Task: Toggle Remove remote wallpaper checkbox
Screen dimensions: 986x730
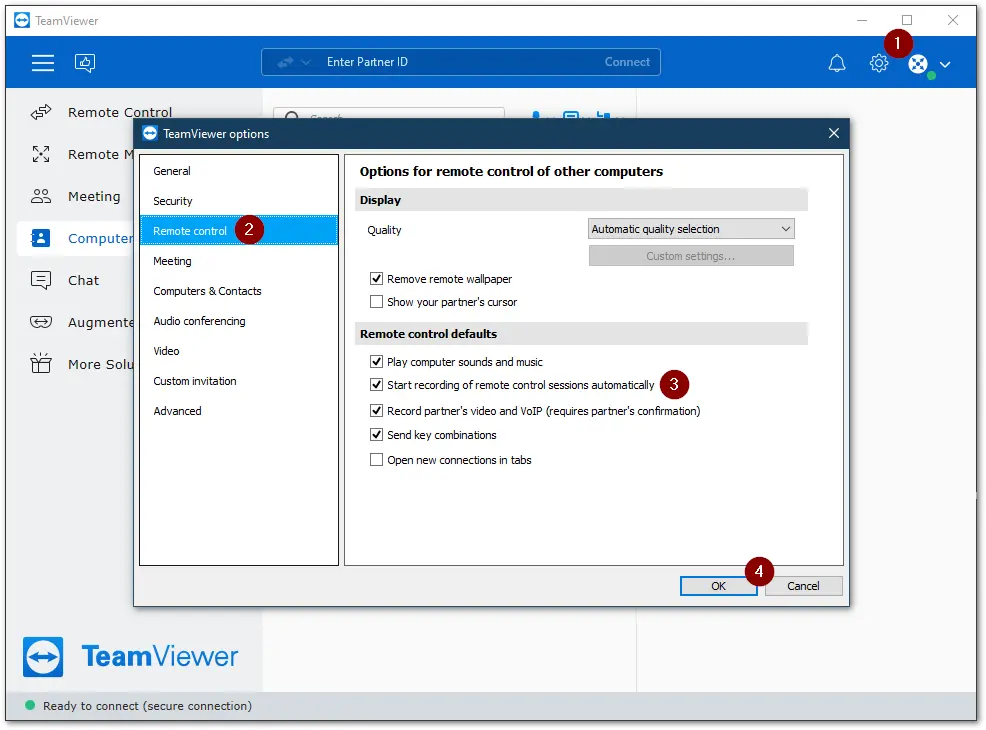Action: coord(376,279)
